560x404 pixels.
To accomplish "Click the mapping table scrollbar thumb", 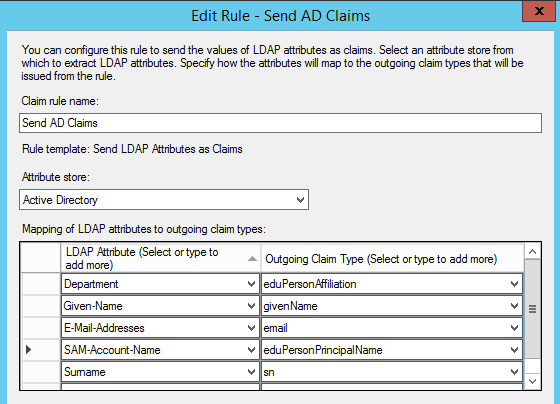I will [532, 309].
